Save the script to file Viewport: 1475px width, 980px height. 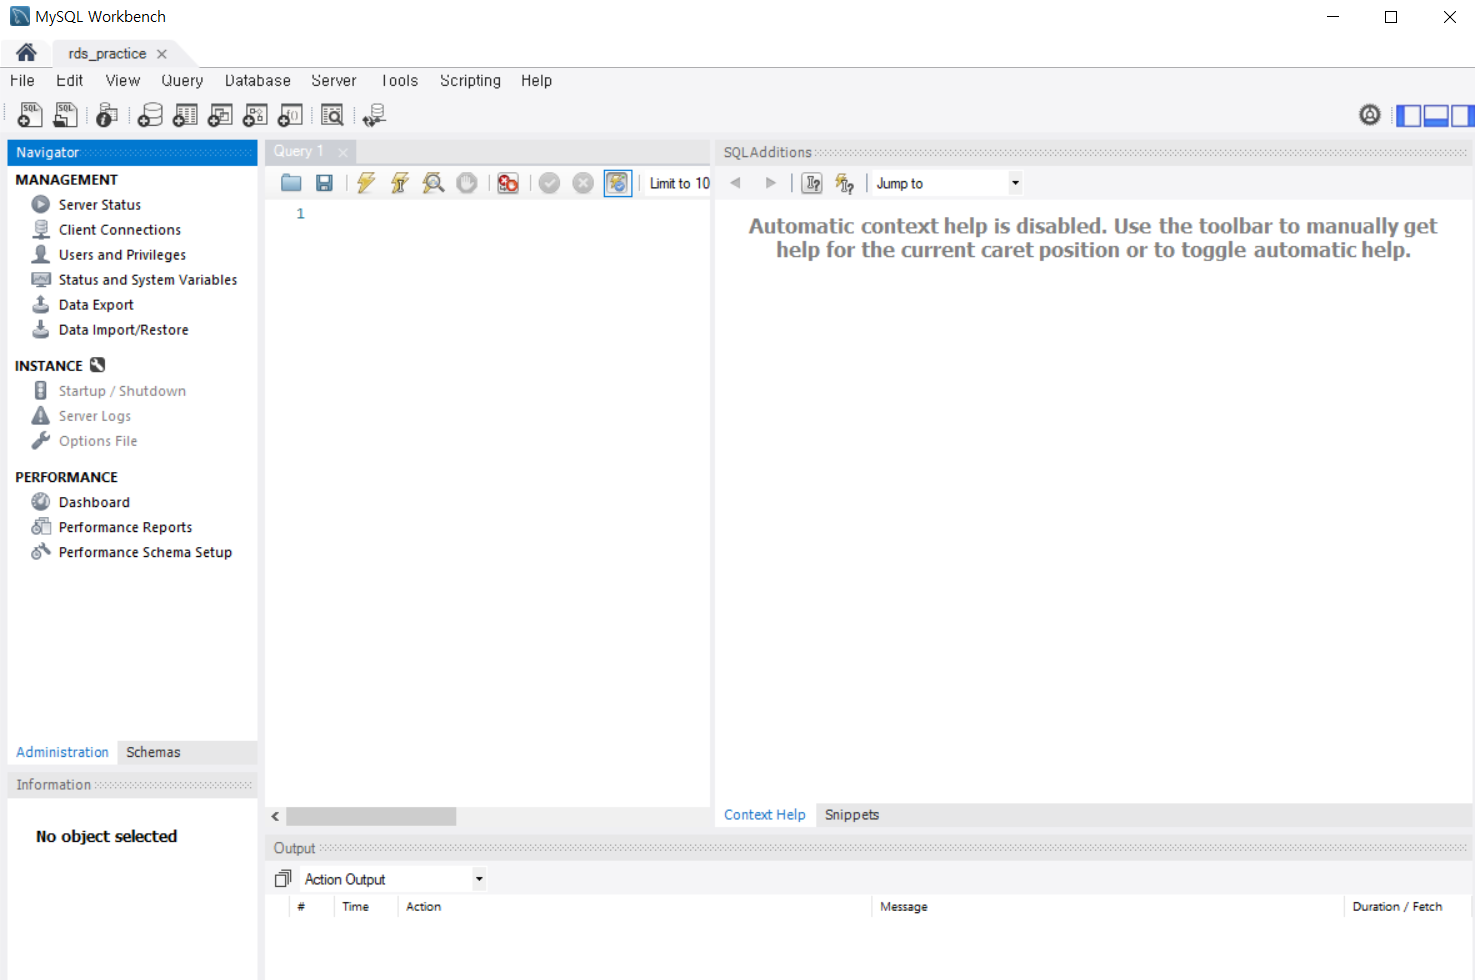(324, 183)
